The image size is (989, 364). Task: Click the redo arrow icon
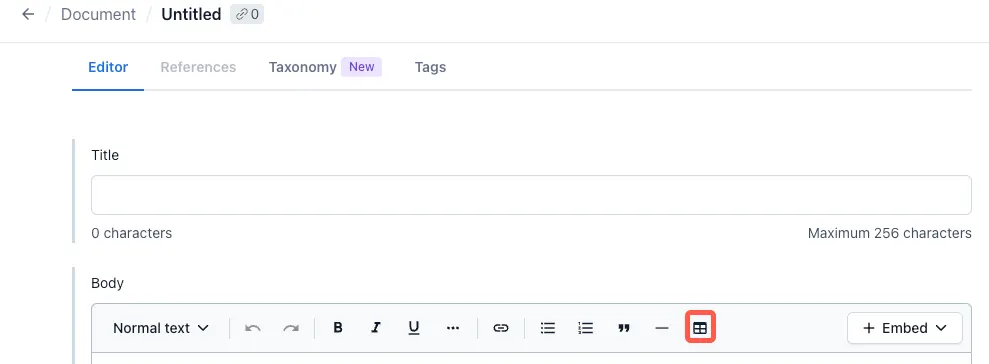click(x=291, y=328)
